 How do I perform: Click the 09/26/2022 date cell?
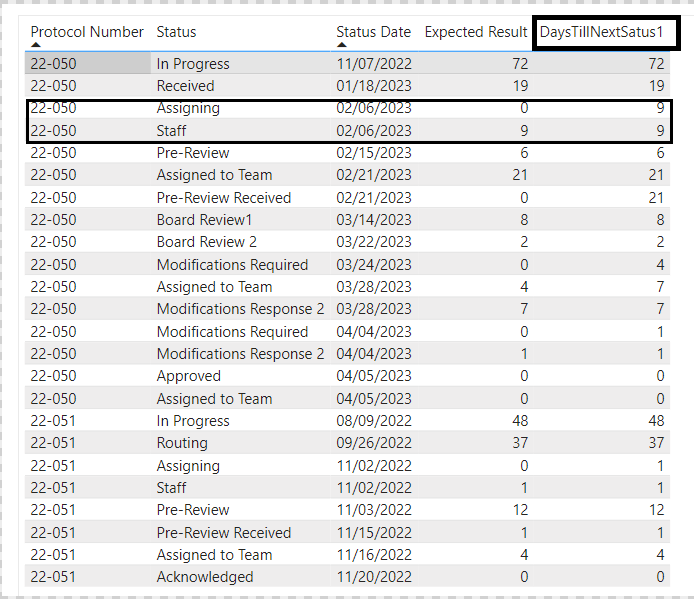coord(374,443)
